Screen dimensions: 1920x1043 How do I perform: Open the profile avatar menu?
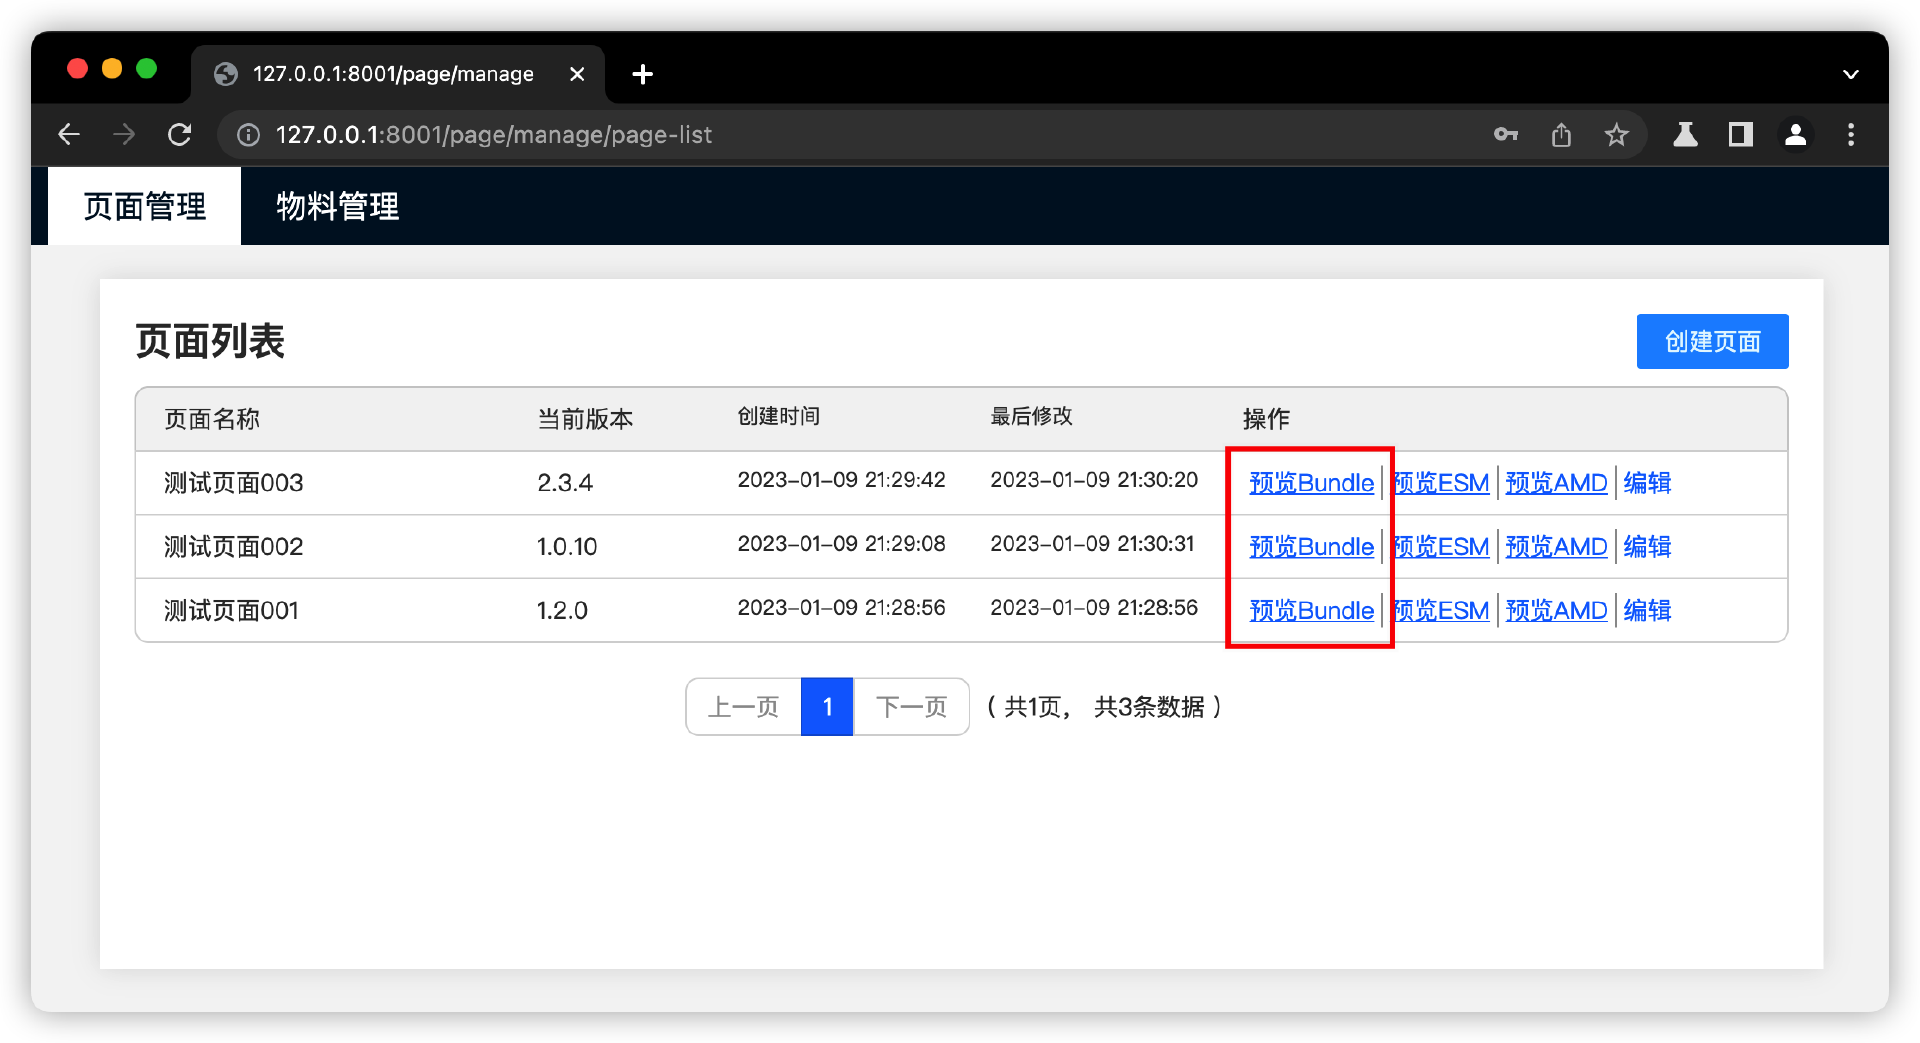(1795, 135)
